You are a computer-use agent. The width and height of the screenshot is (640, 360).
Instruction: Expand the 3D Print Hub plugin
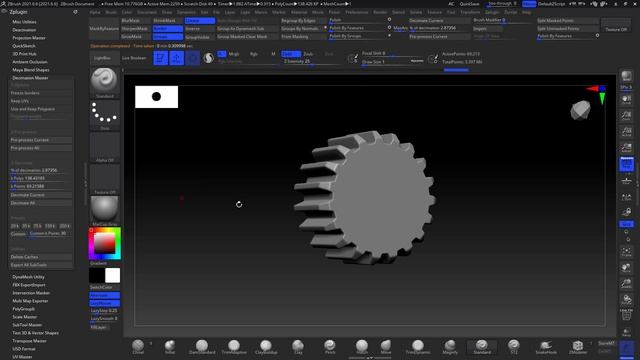[x=24, y=54]
